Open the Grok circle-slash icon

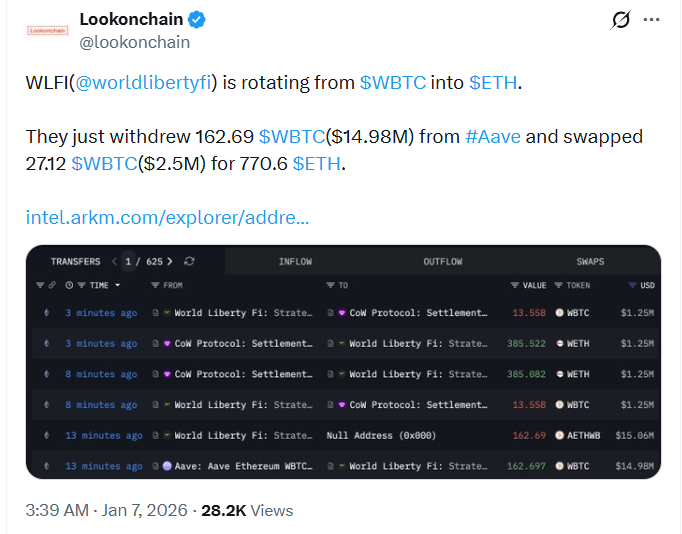pos(620,19)
